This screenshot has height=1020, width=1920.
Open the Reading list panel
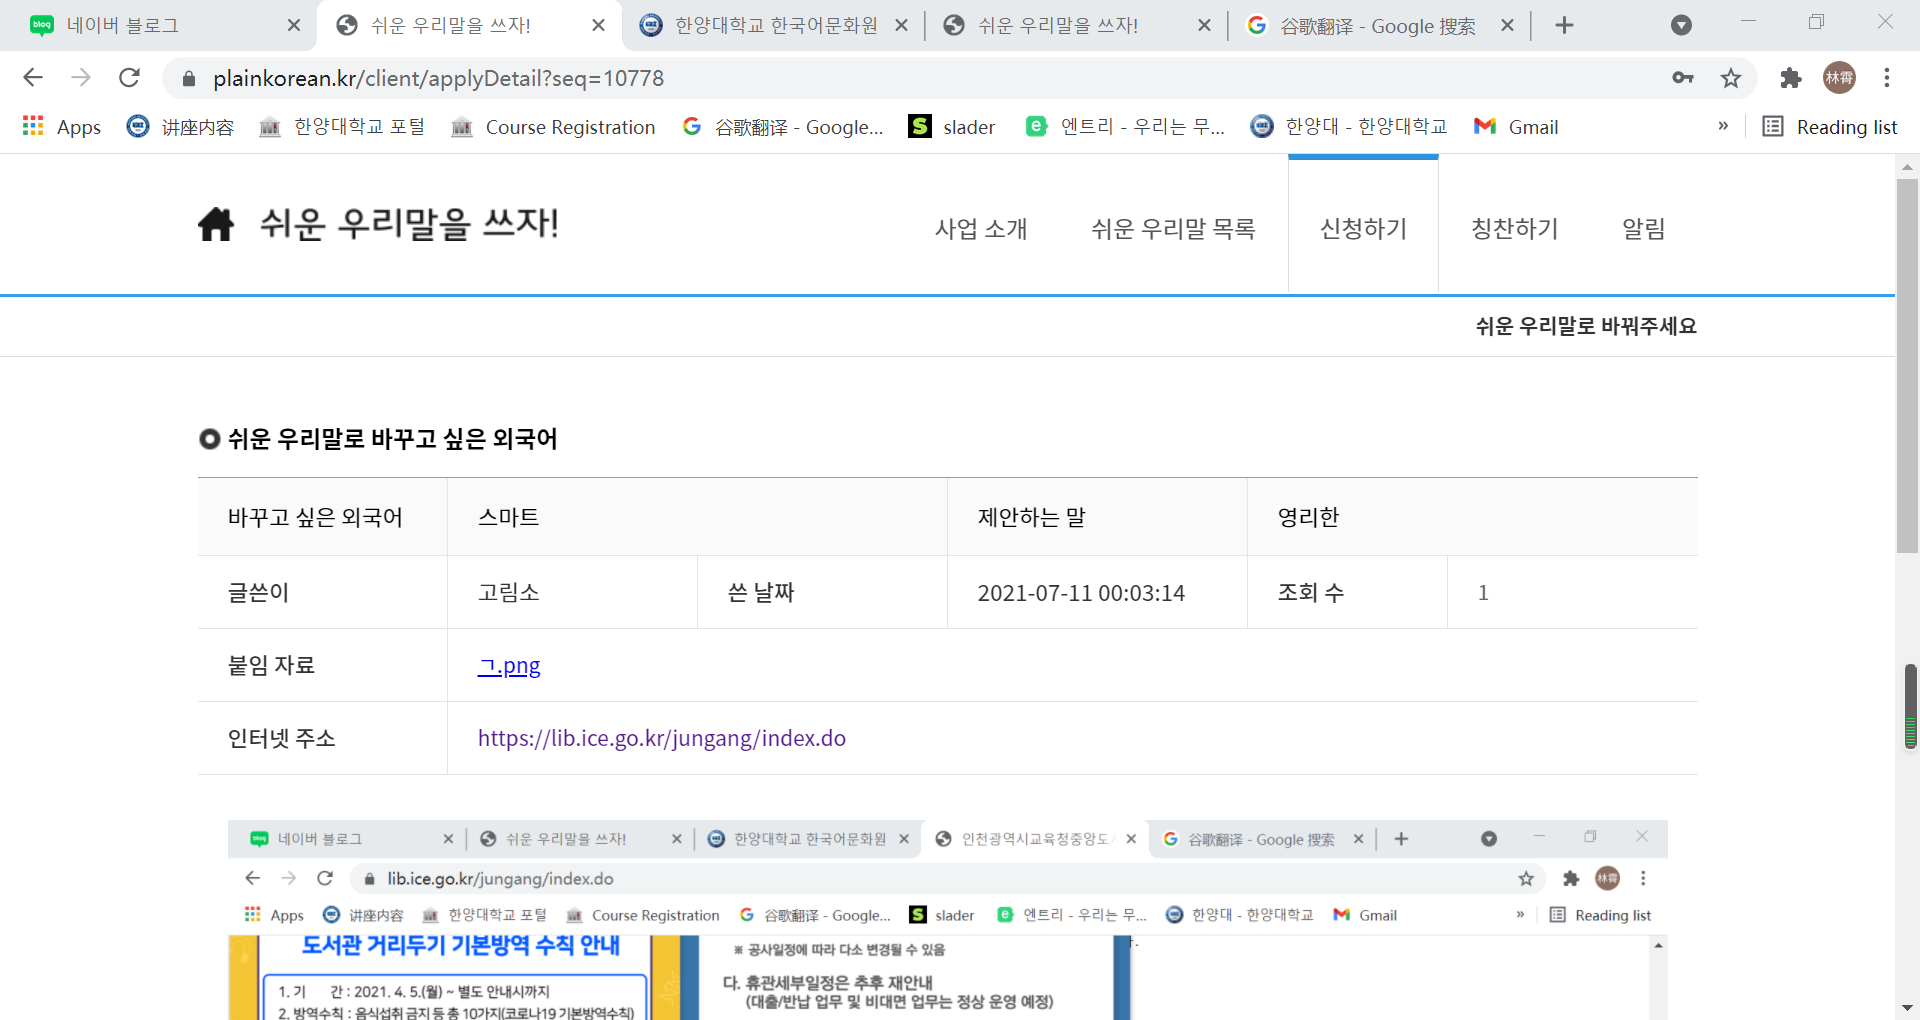1829,127
